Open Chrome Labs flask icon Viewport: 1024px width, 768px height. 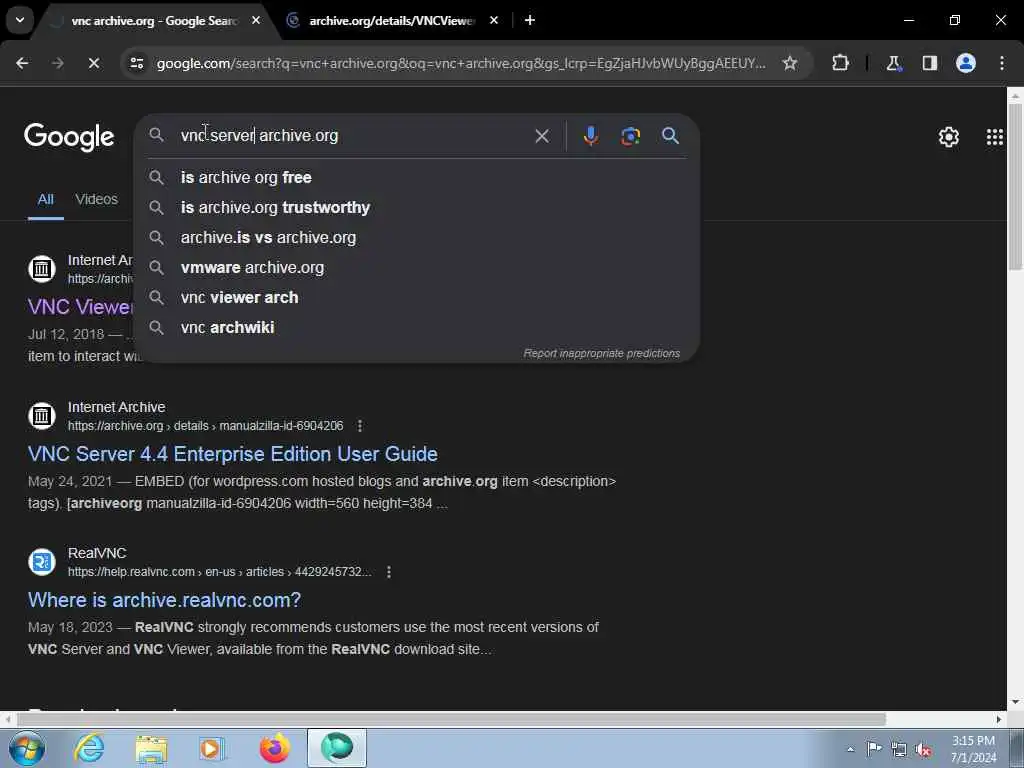coord(893,63)
